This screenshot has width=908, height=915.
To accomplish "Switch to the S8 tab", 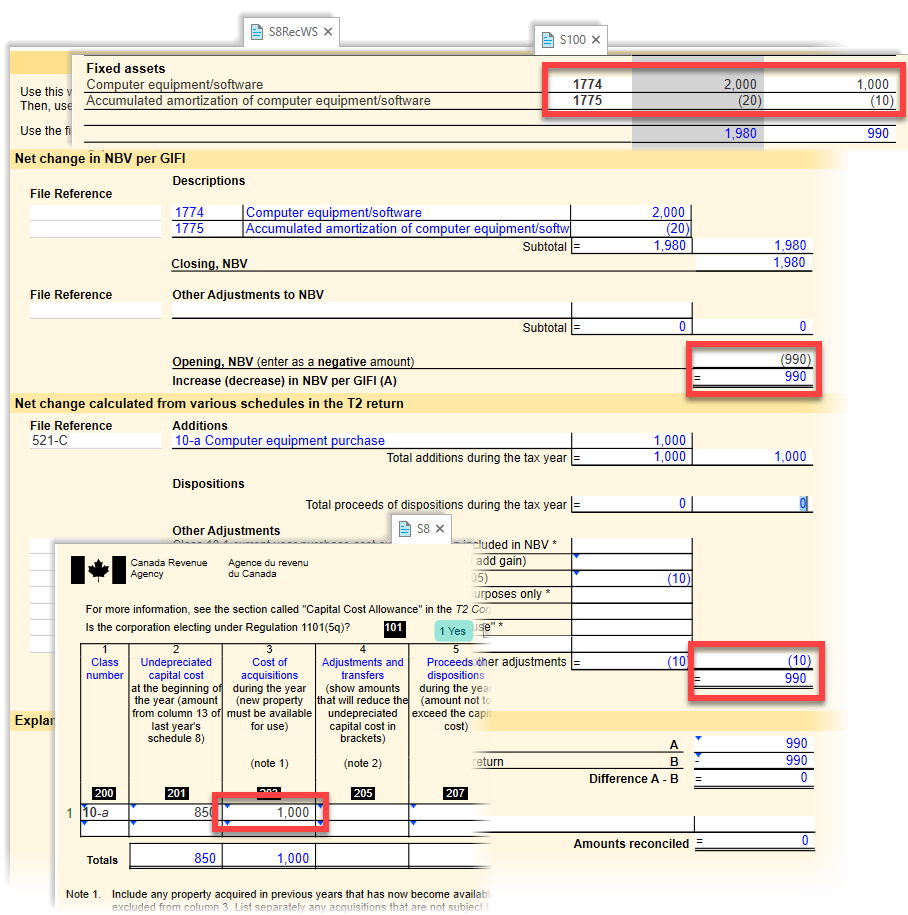I will click(421, 529).
